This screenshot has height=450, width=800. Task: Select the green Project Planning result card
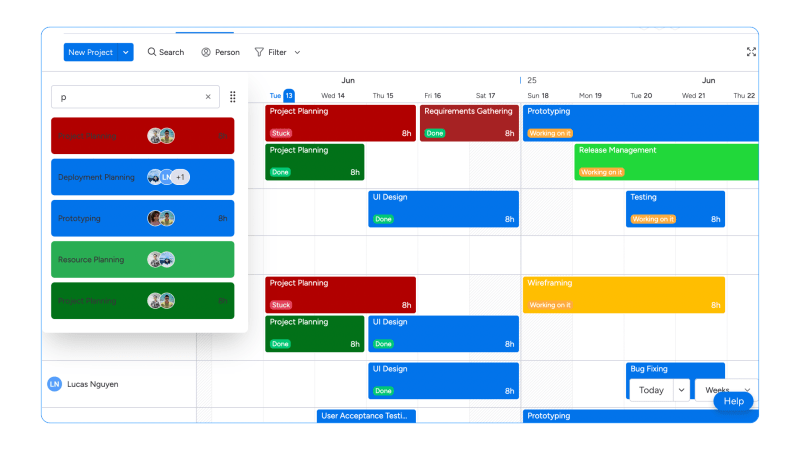(x=143, y=301)
